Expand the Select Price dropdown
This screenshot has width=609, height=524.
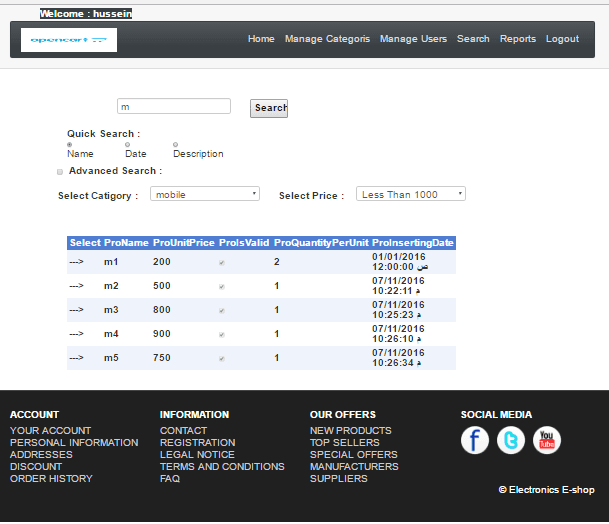tap(410, 194)
